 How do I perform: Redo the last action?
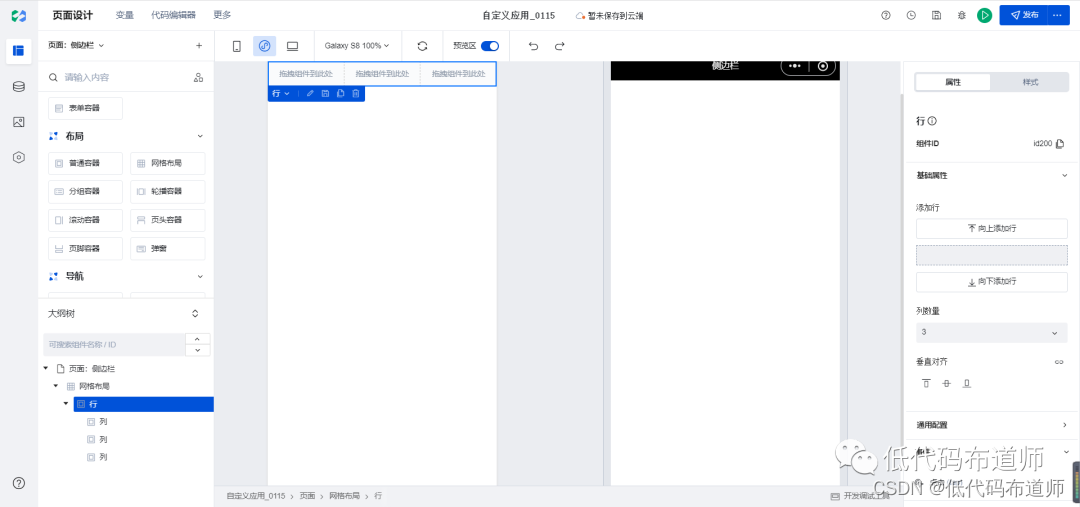tap(559, 46)
